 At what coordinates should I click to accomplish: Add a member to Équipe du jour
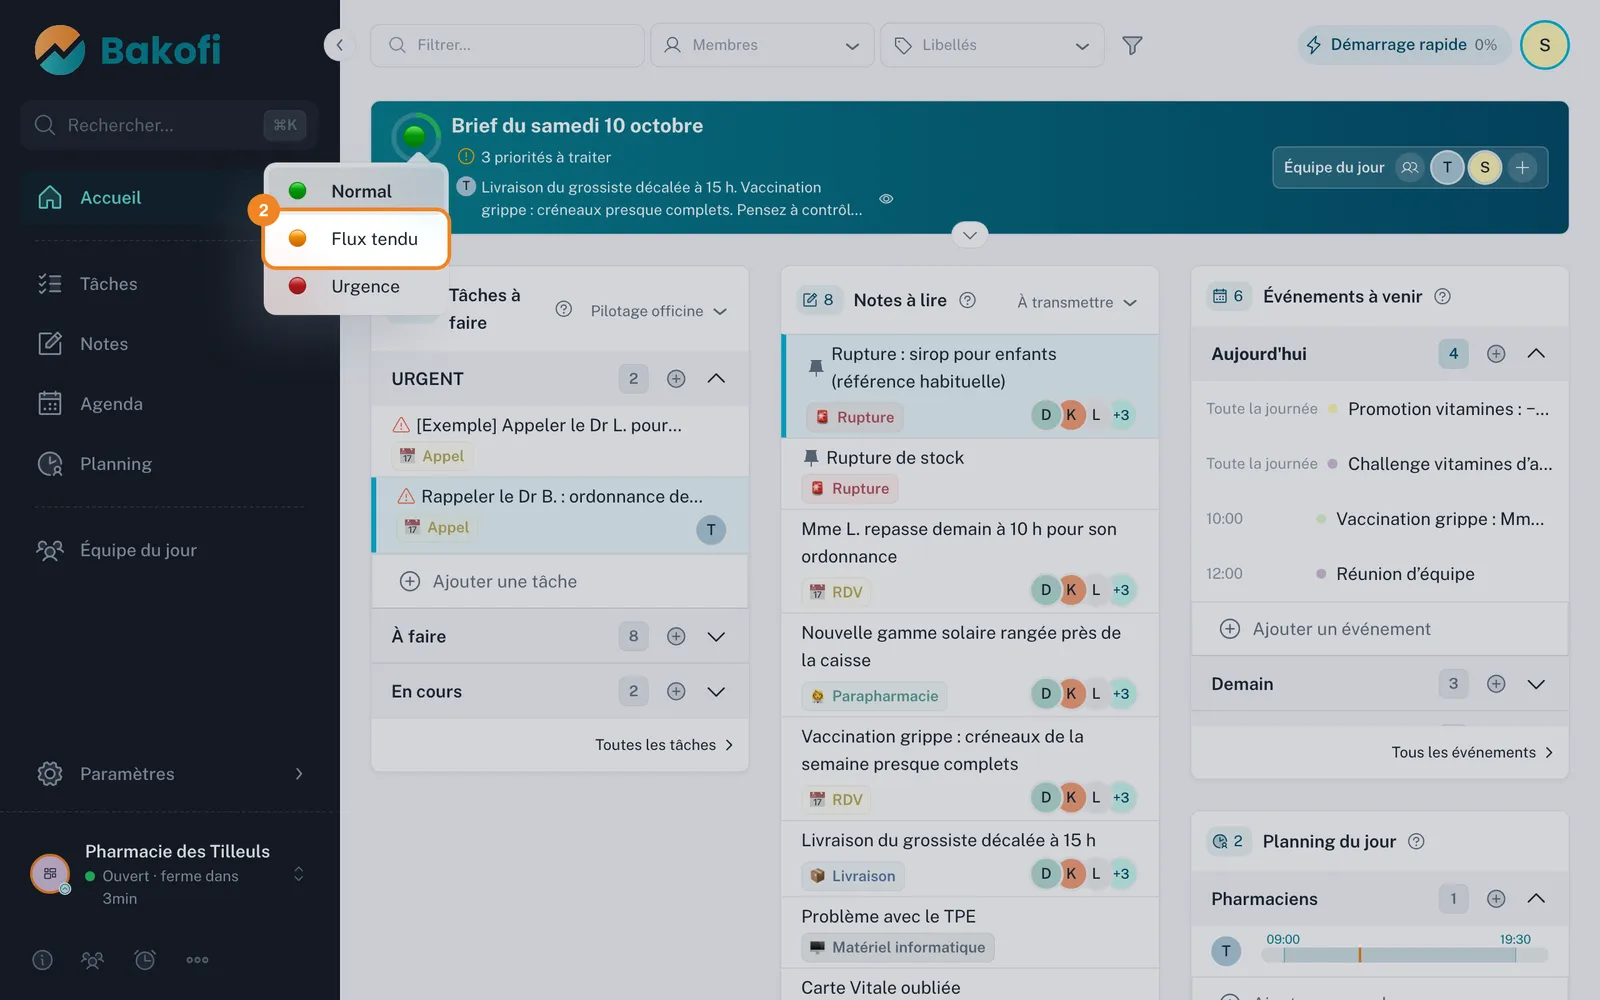[x=1522, y=167]
